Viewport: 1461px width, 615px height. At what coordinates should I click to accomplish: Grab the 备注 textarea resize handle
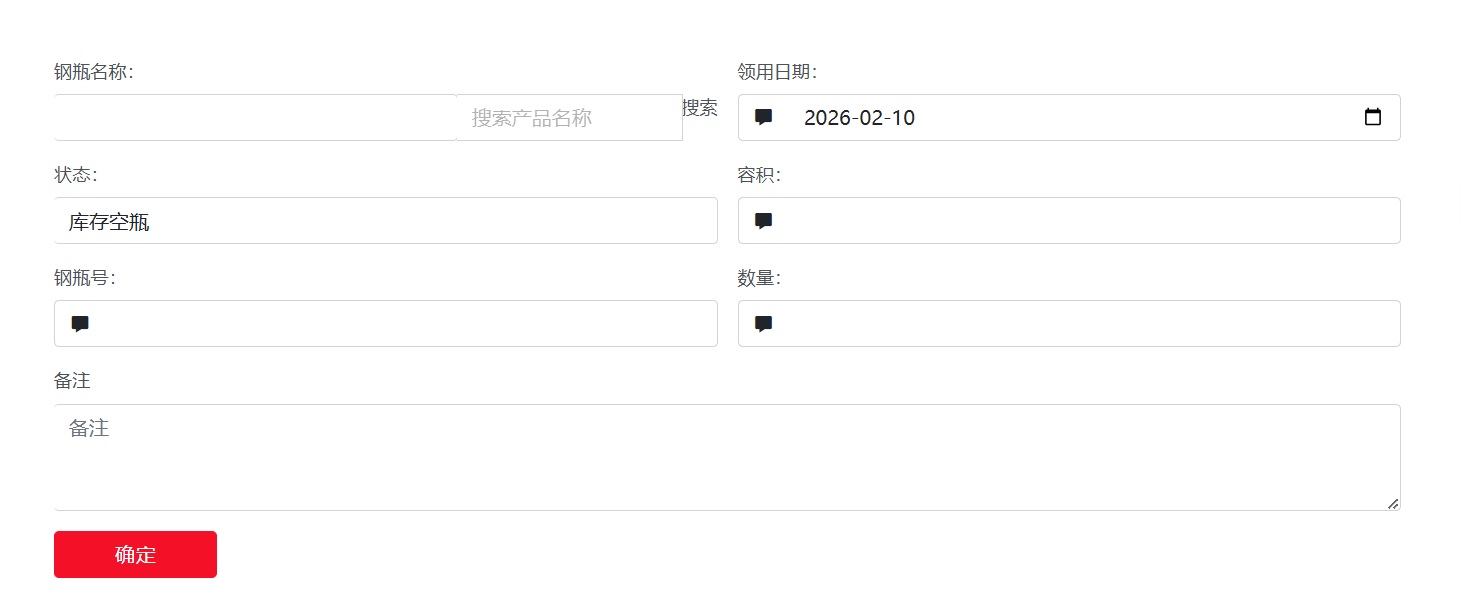(x=1393, y=503)
